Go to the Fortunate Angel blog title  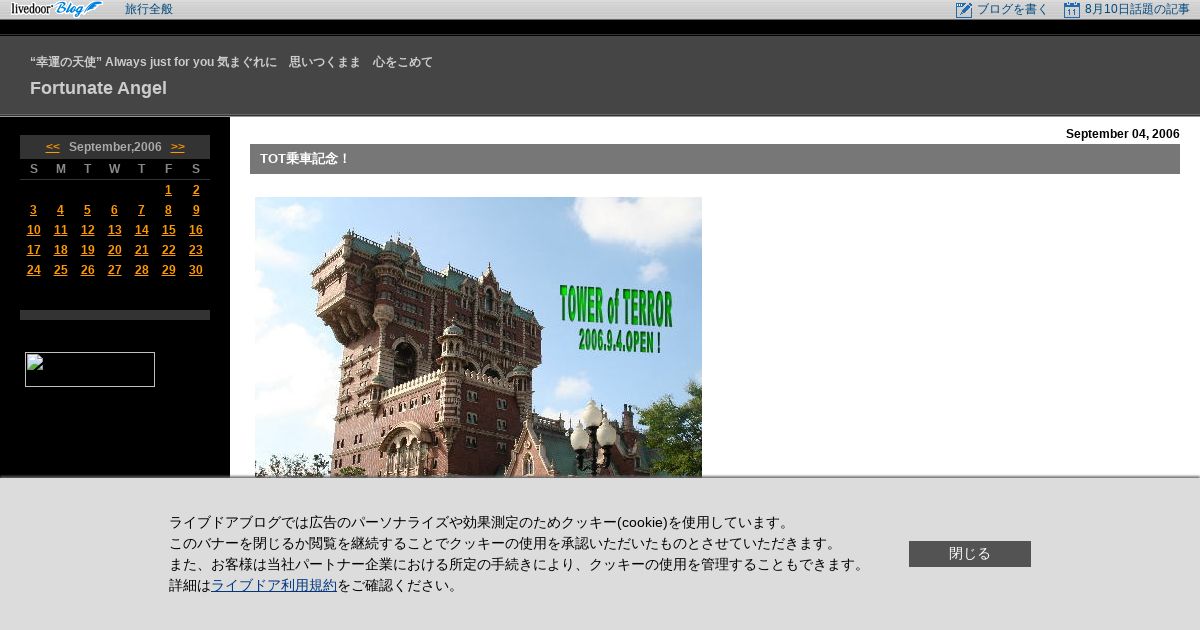click(x=98, y=88)
